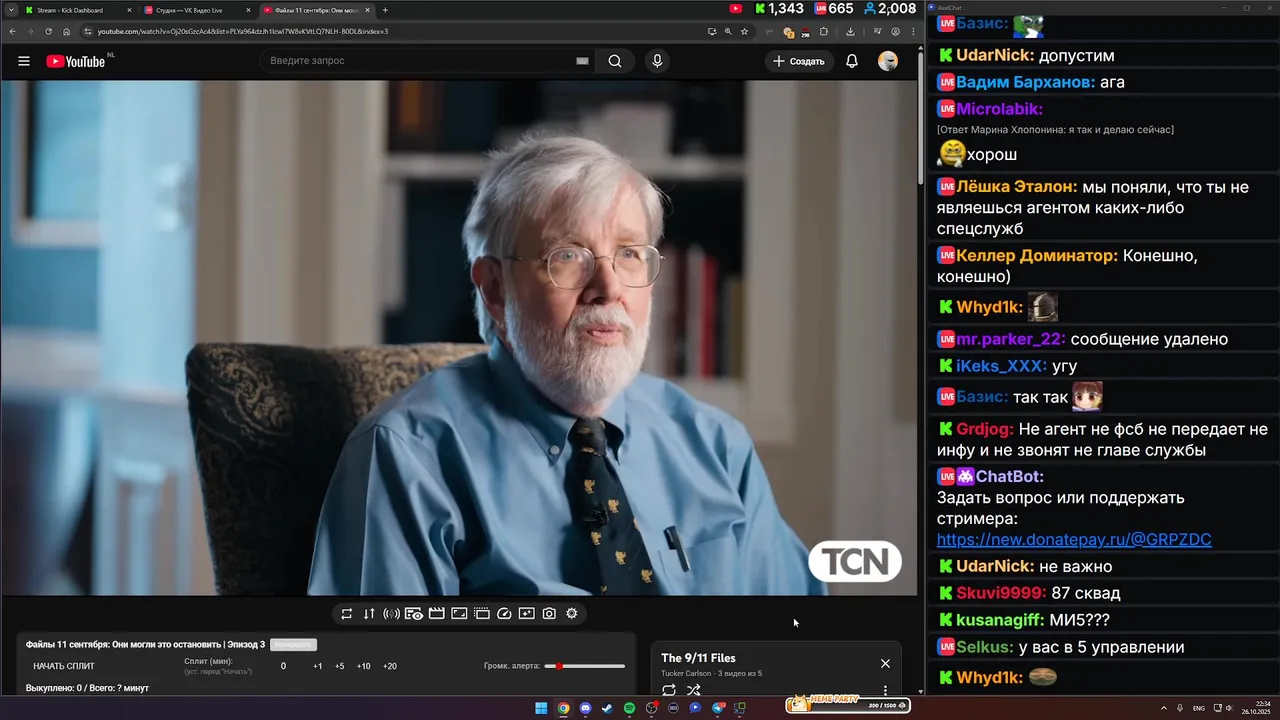Toggle playlist shuffle in 9/11 Files panel

tap(694, 690)
